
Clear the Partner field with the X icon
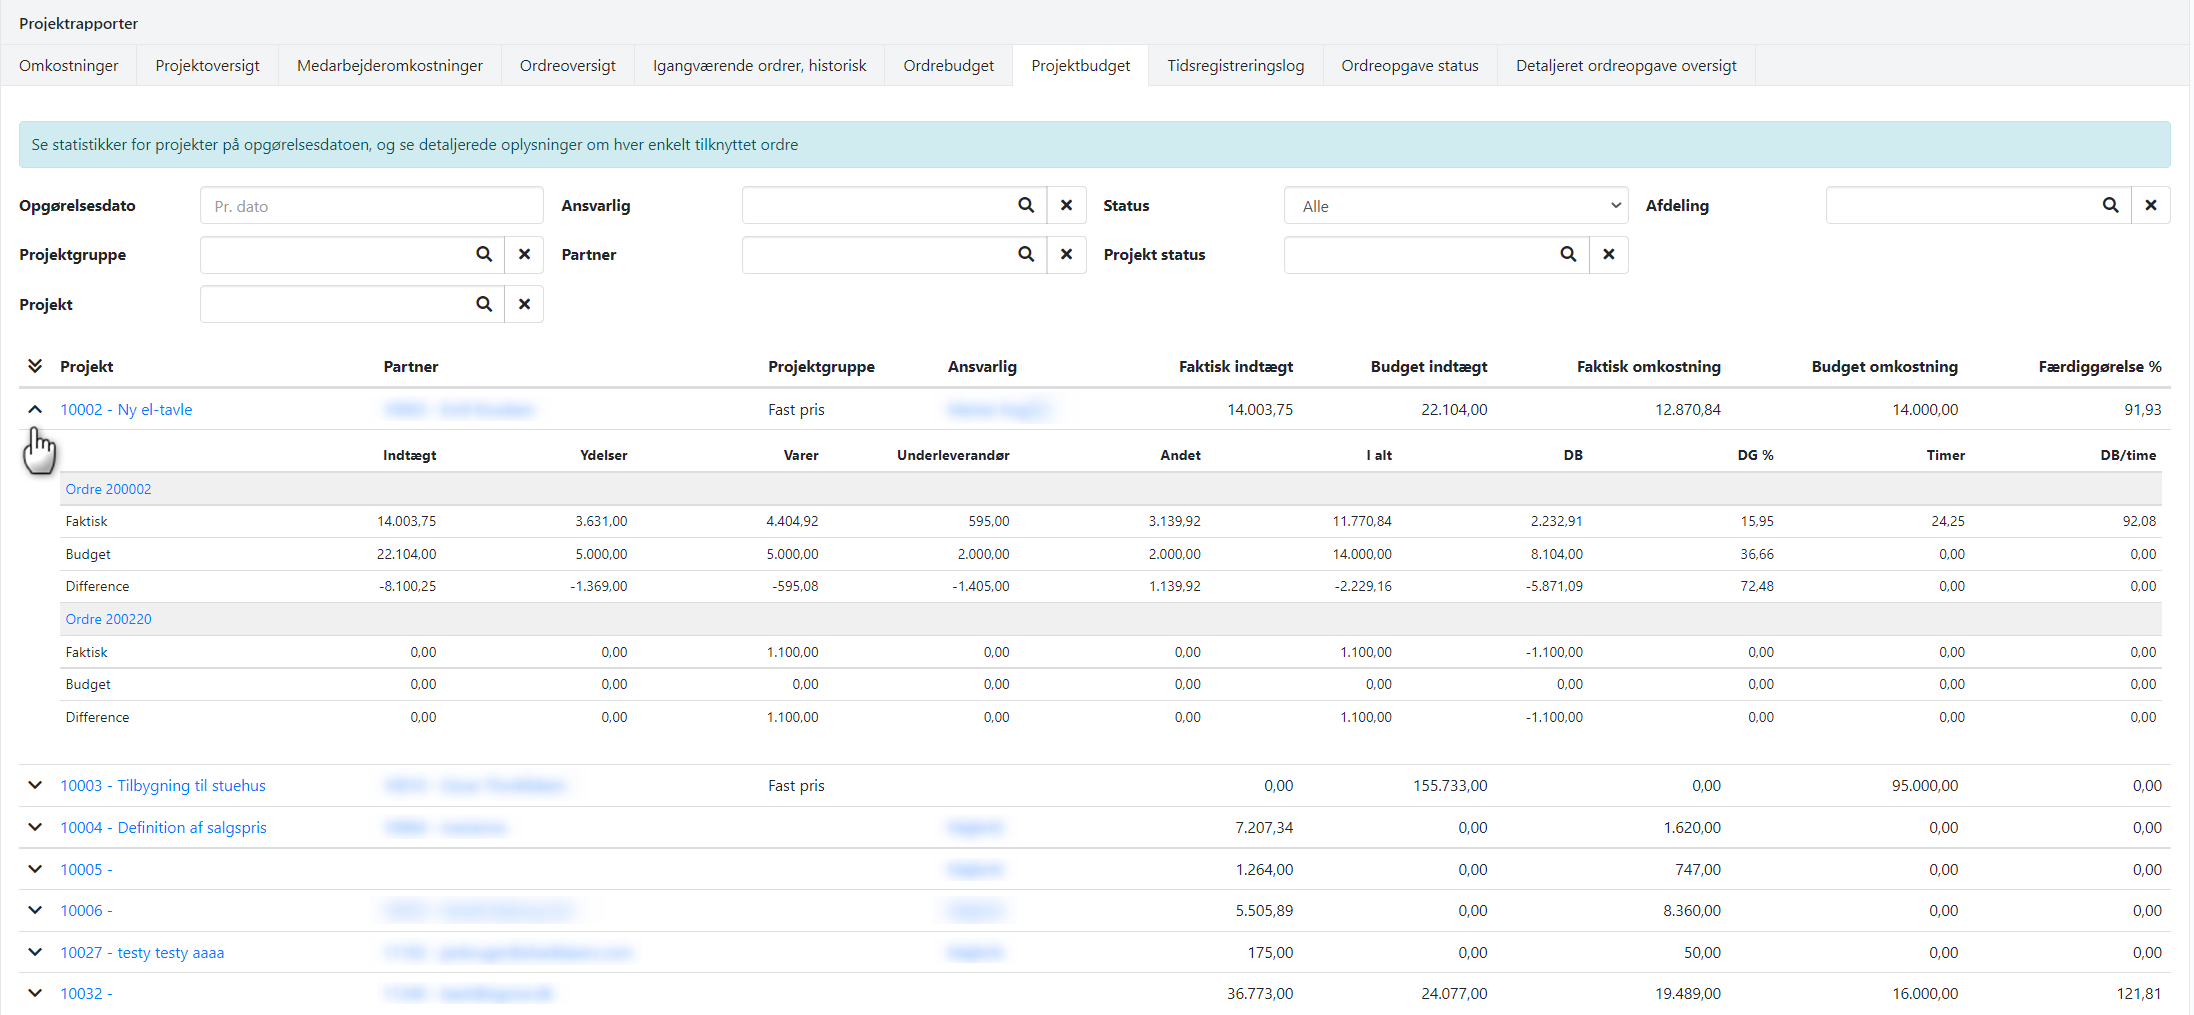point(1066,255)
